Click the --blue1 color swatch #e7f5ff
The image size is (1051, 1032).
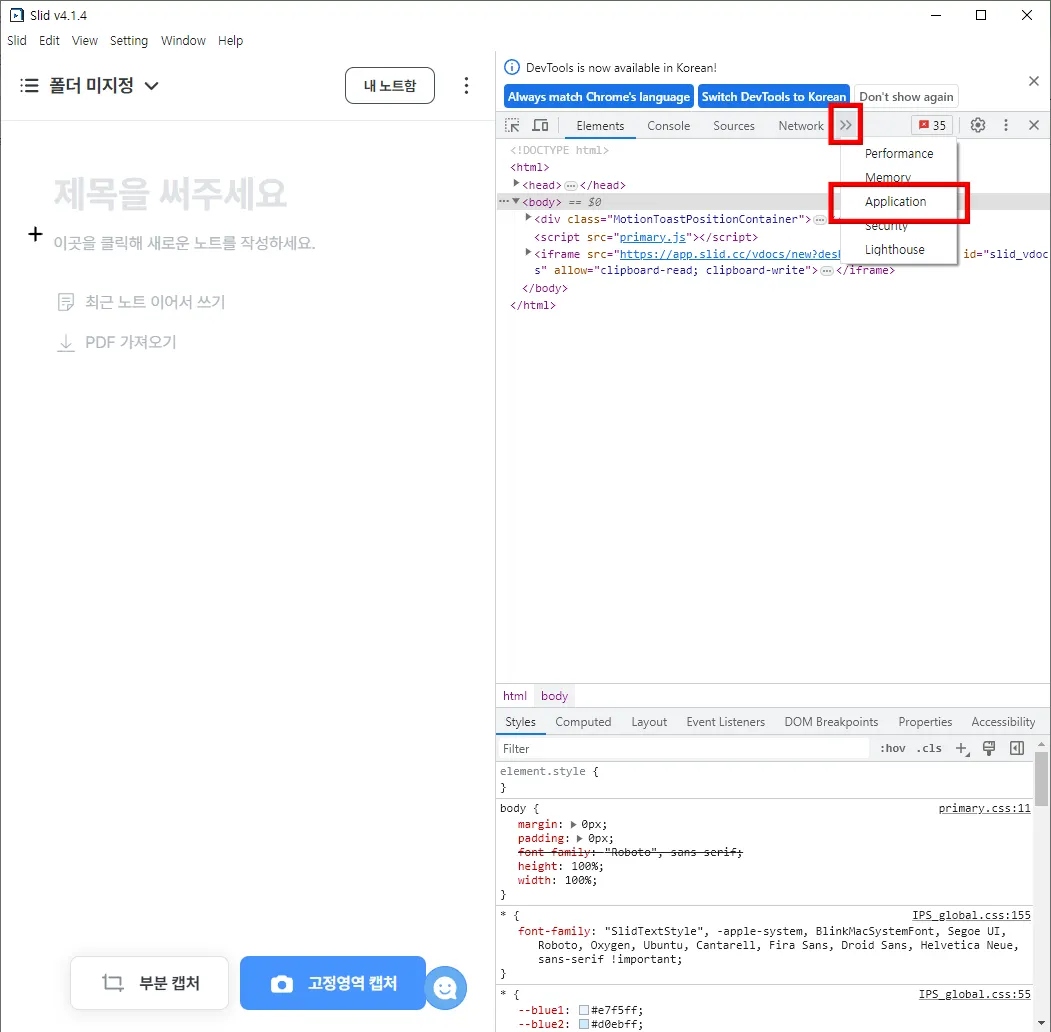pos(584,1011)
